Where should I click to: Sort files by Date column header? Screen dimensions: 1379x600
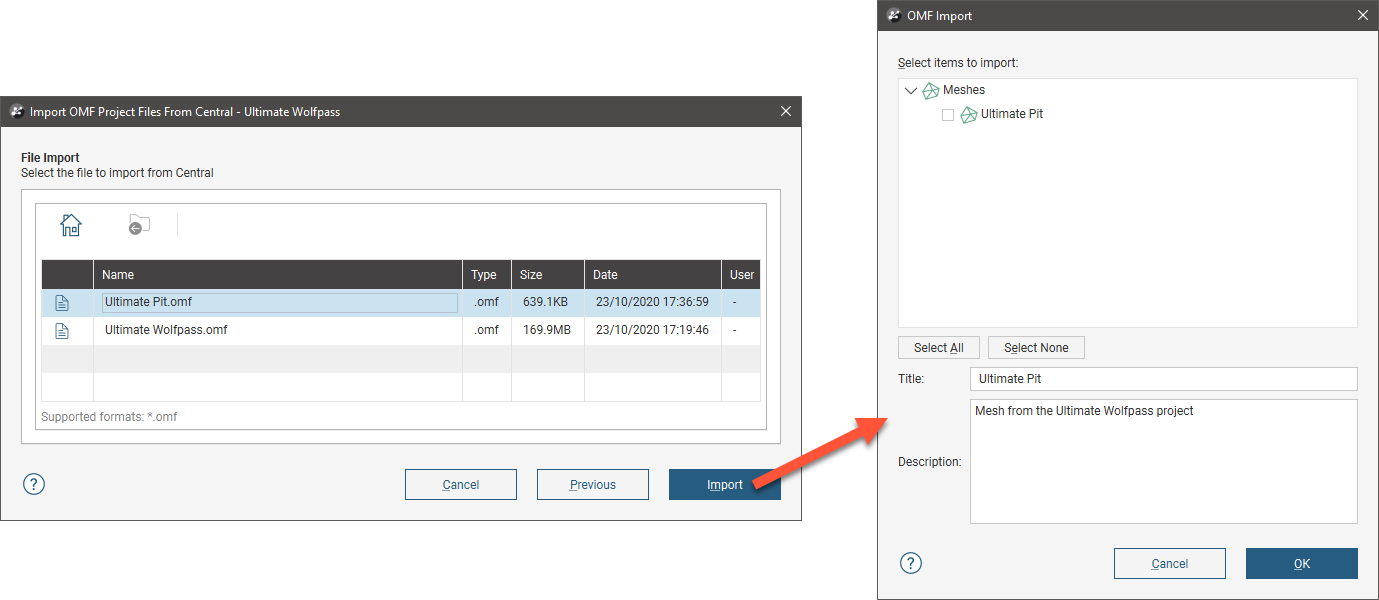click(605, 275)
